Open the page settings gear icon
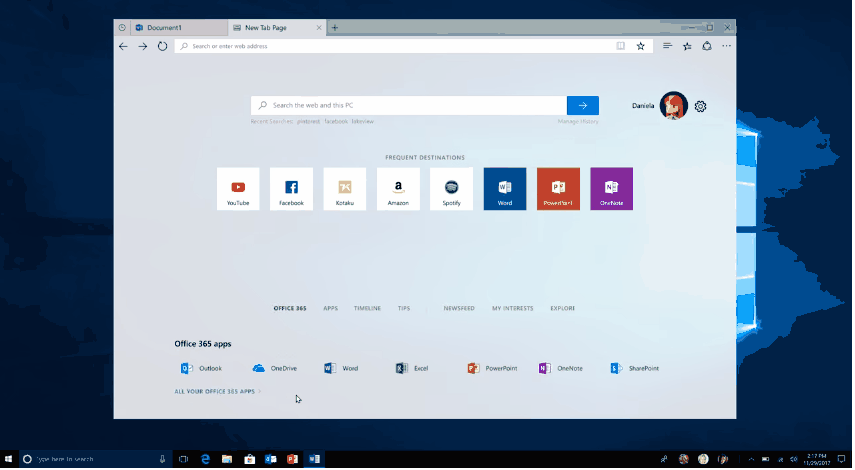 point(701,106)
